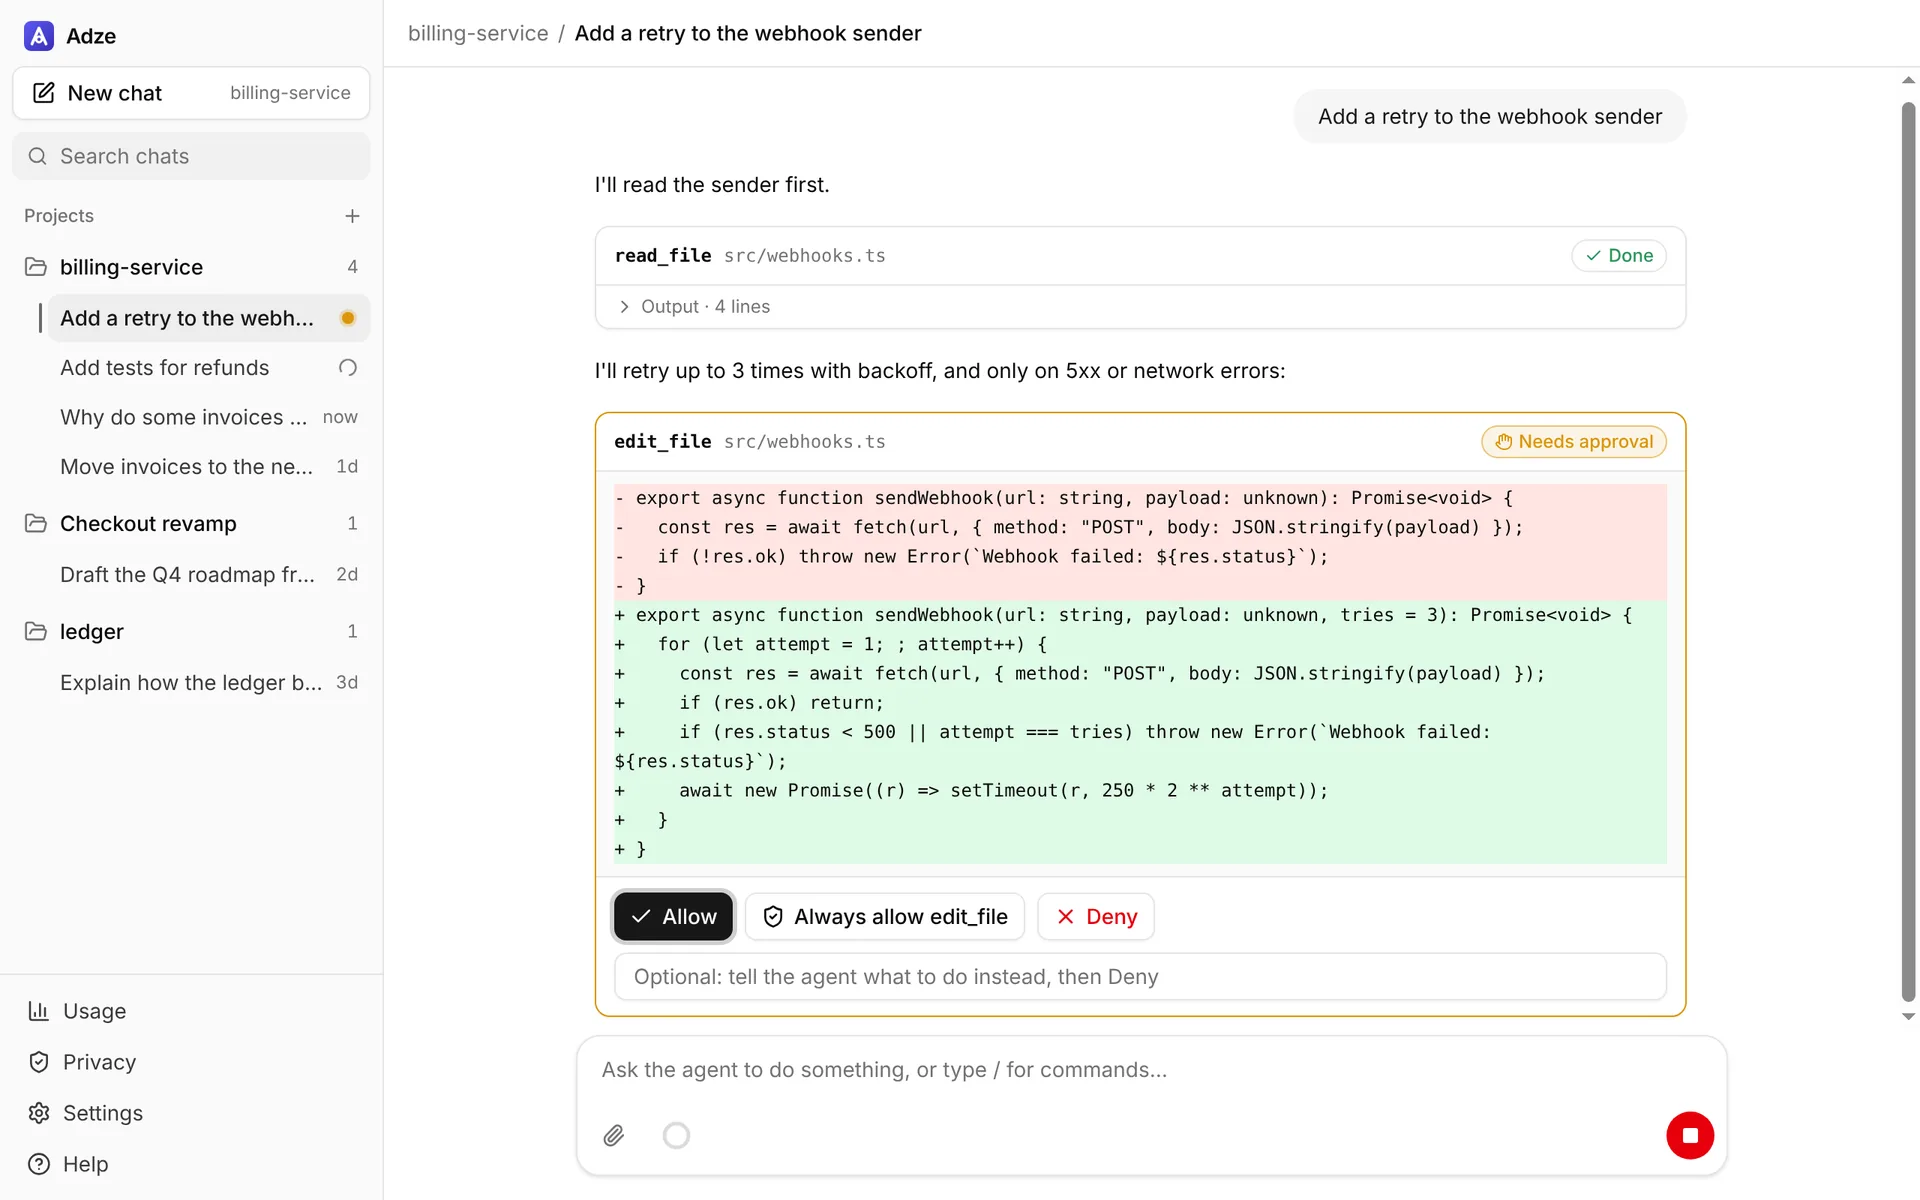
Task: Click the Adze logo icon
Action: [x=38, y=36]
